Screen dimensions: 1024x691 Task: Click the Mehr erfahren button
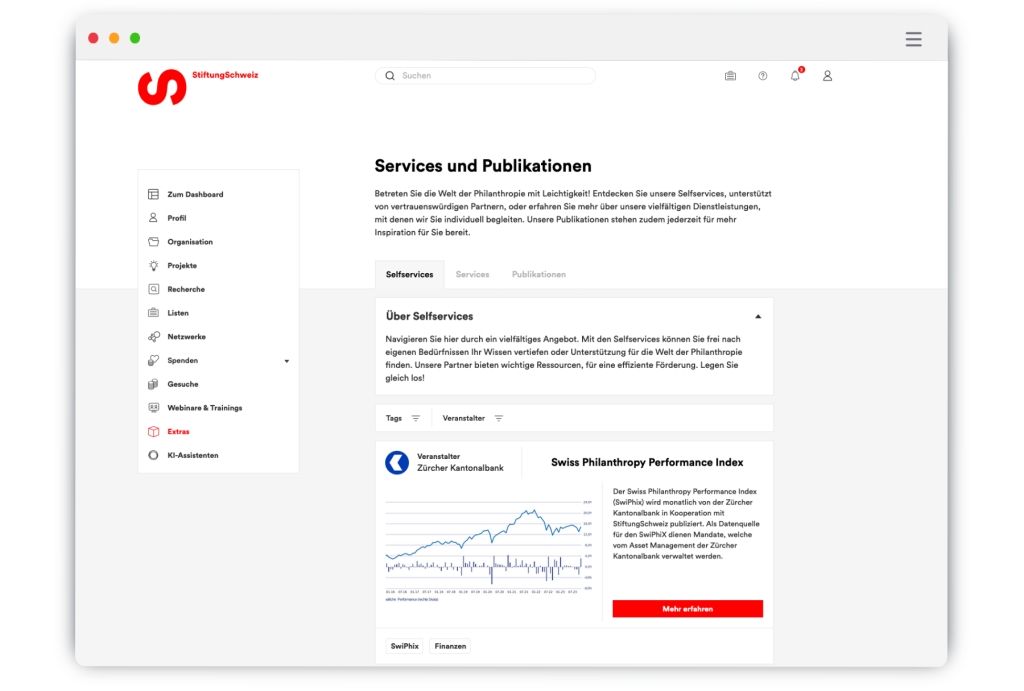point(687,608)
